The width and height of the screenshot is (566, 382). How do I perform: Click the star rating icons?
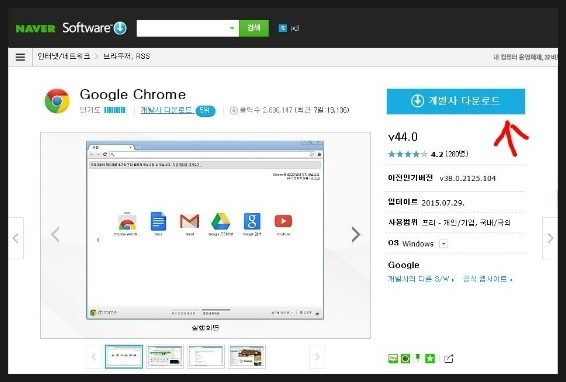tap(408, 154)
